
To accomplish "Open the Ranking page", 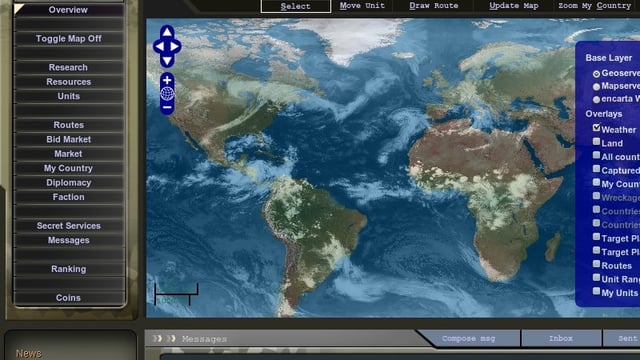I will (x=69, y=269).
